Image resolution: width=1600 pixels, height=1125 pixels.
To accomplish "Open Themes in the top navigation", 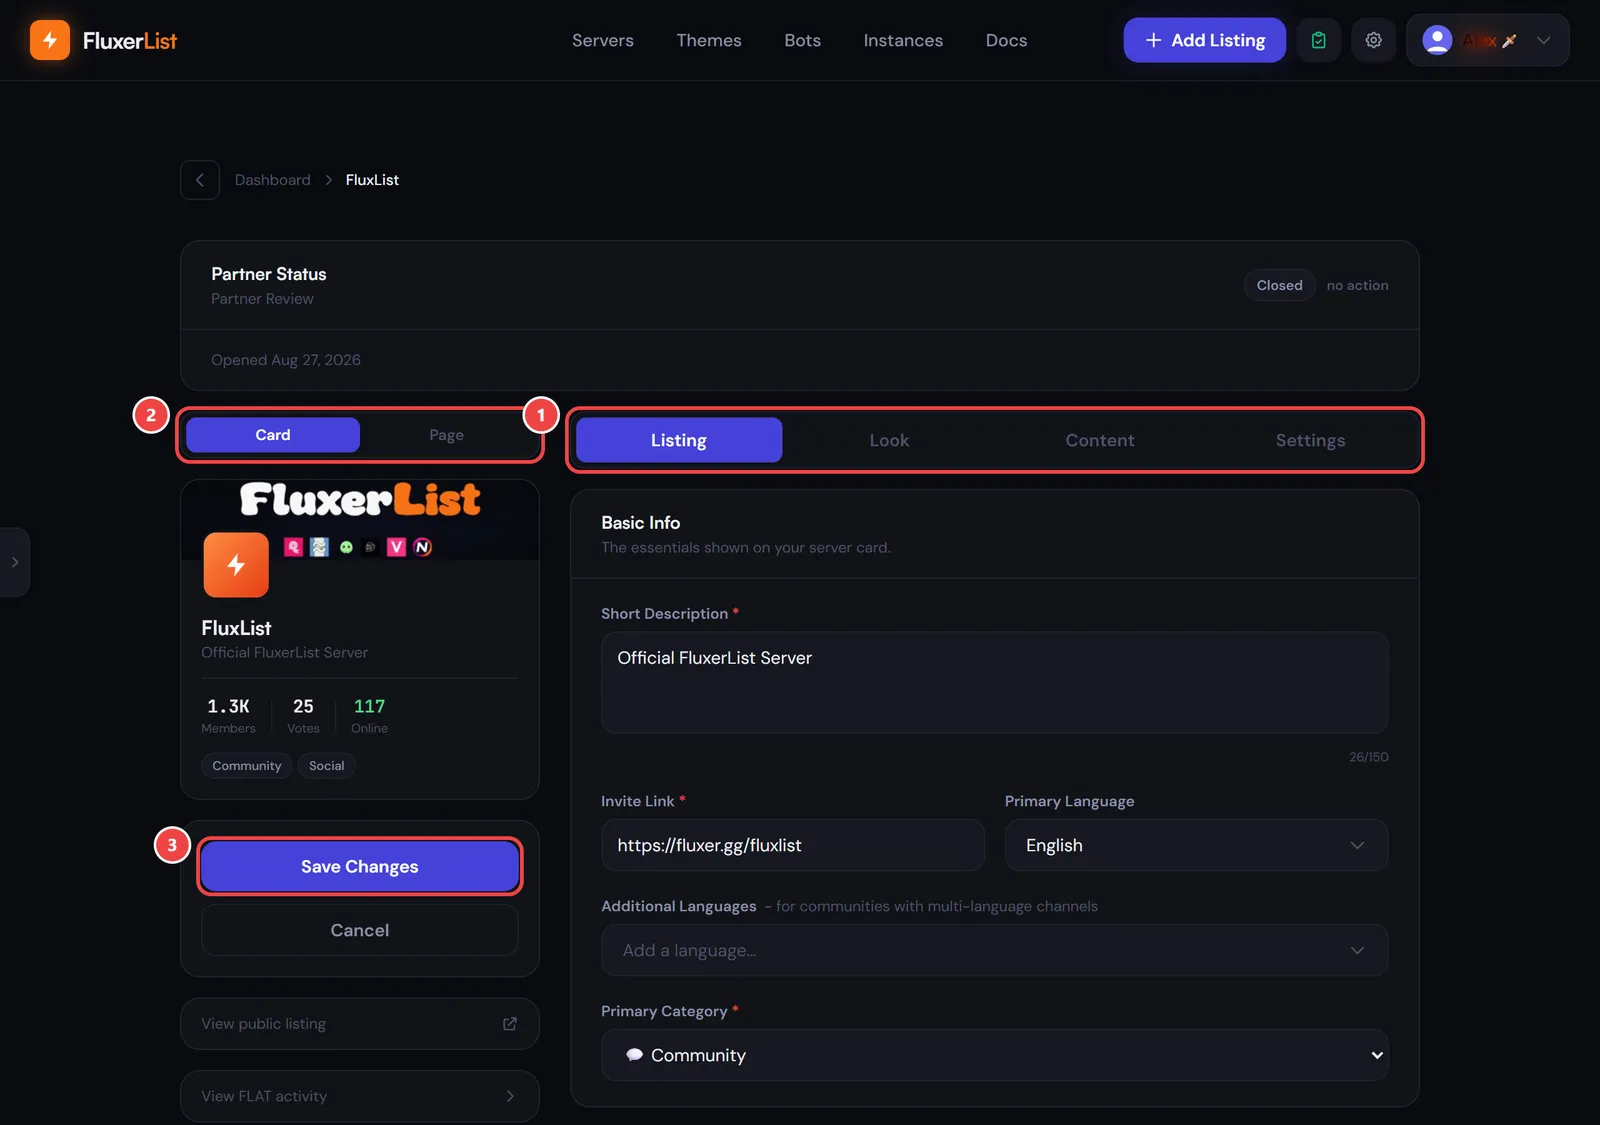I will [709, 40].
